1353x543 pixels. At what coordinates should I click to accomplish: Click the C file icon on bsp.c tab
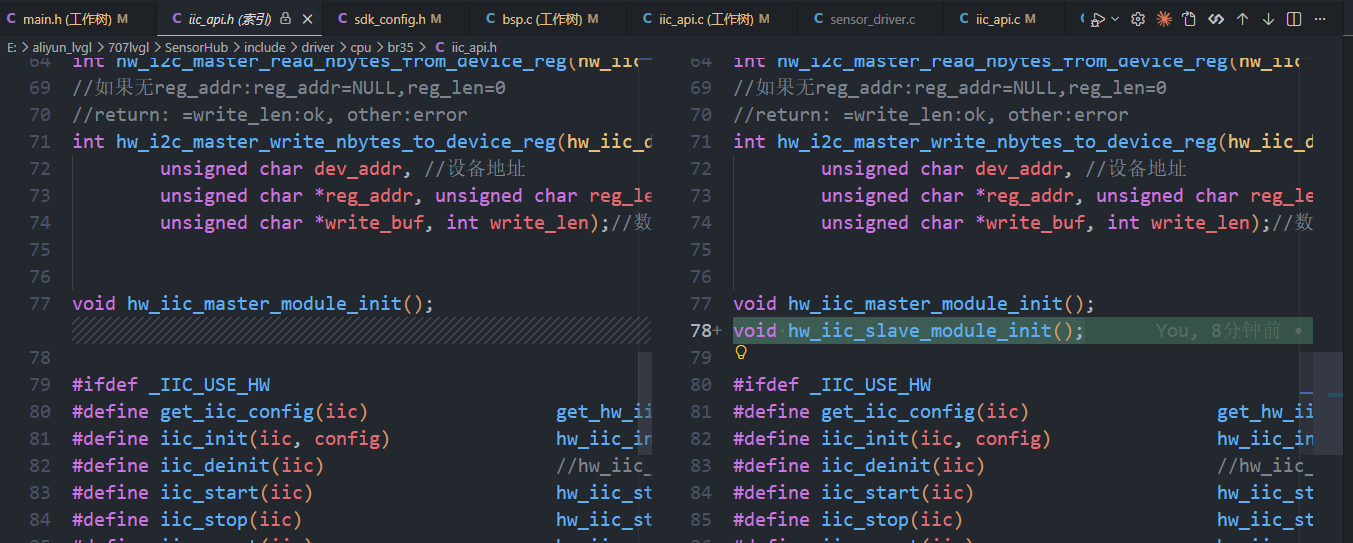[491, 19]
